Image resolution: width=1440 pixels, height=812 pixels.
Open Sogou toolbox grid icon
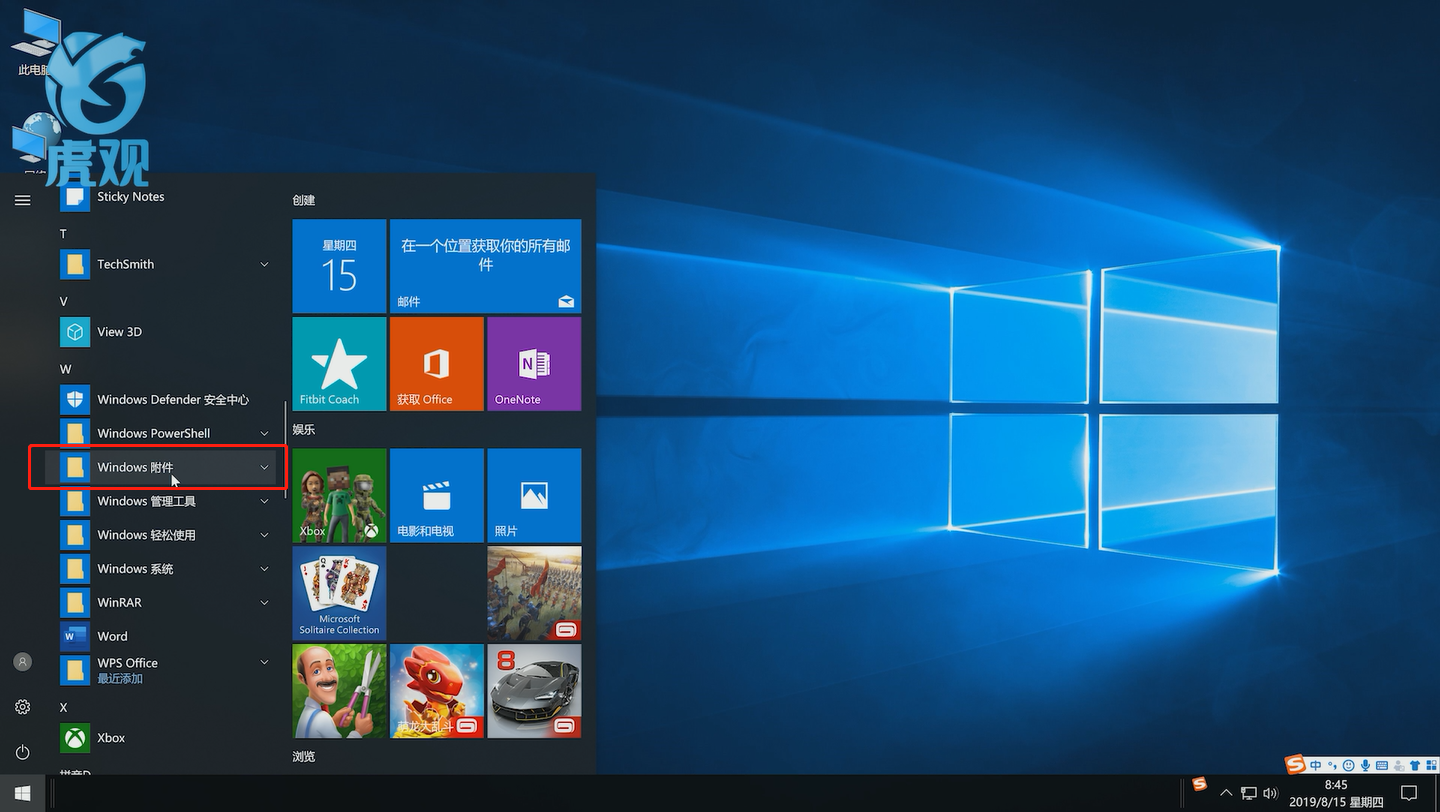[x=1431, y=766]
